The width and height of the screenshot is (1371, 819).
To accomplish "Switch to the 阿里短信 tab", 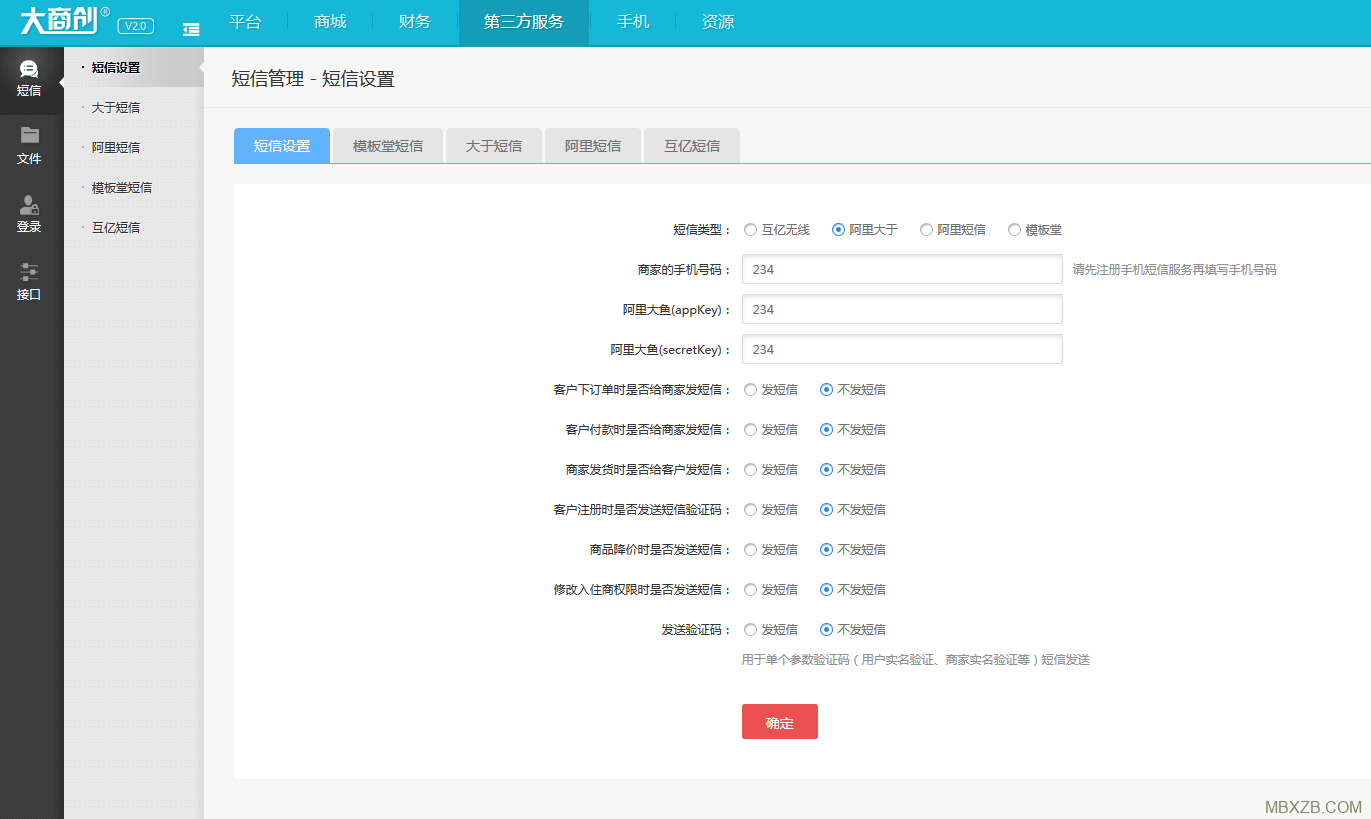I will [593, 146].
